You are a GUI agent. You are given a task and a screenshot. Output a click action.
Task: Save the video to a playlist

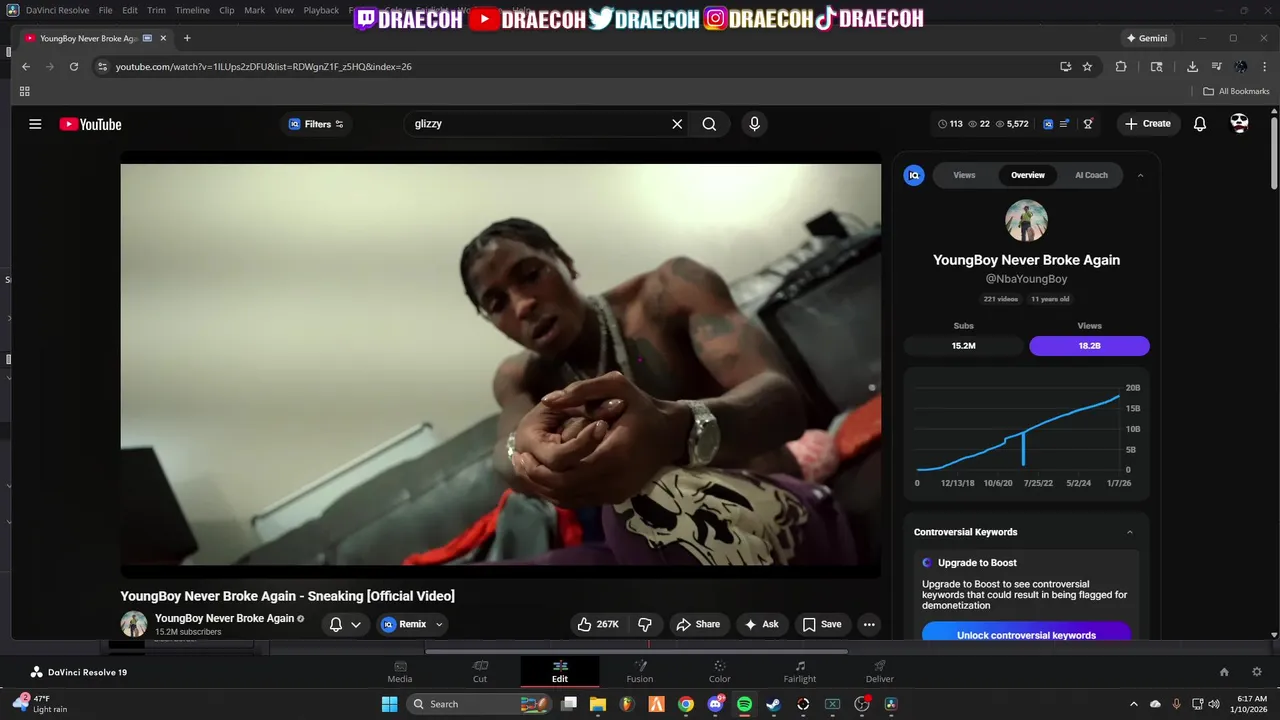pos(822,624)
